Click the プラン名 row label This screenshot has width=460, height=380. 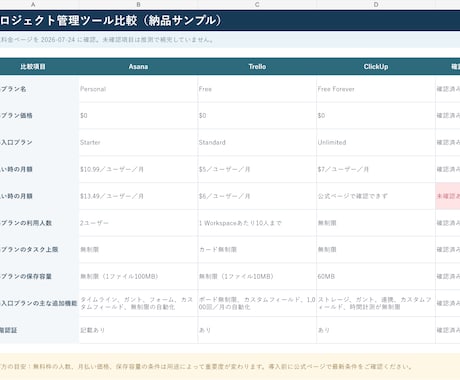pyautogui.click(x=39, y=89)
